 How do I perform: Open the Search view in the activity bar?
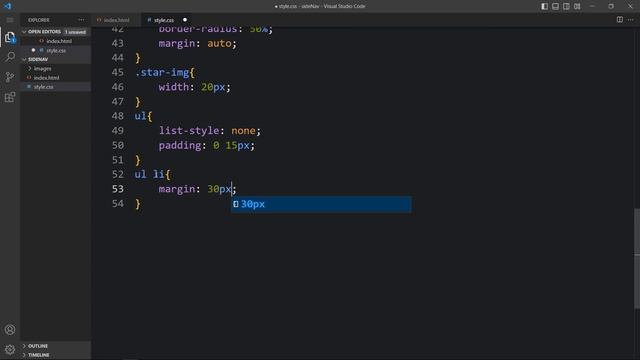coord(10,57)
